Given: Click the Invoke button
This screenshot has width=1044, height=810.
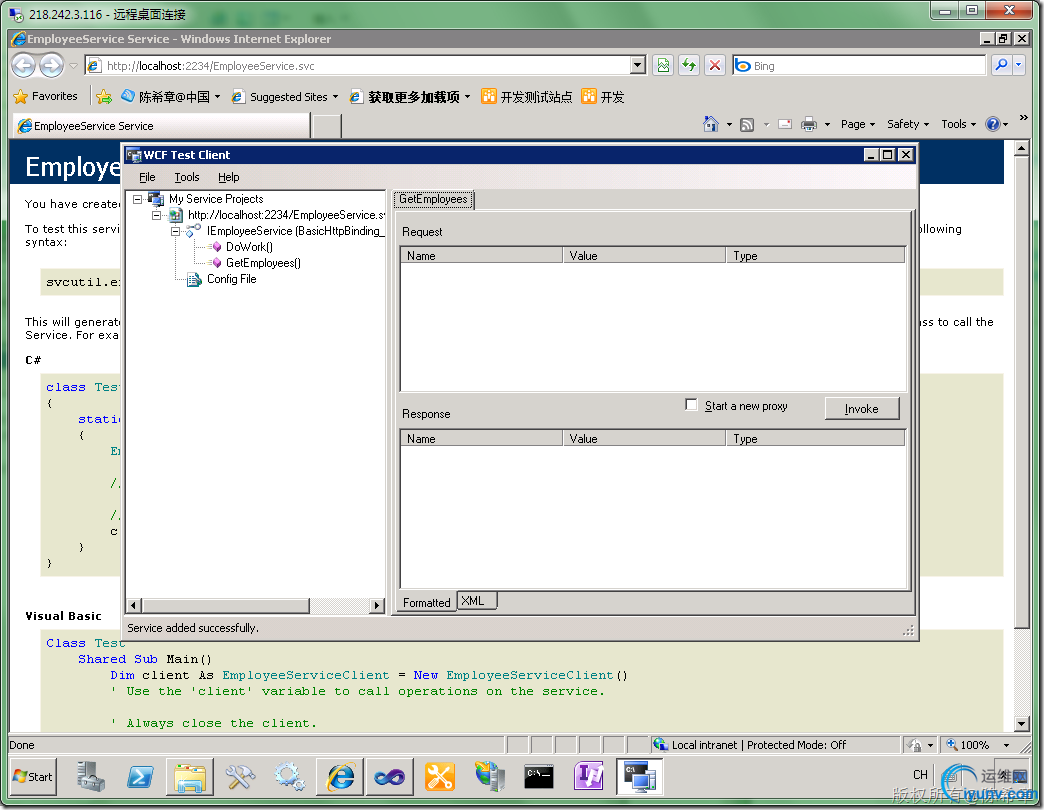Looking at the screenshot, I should pos(862,409).
